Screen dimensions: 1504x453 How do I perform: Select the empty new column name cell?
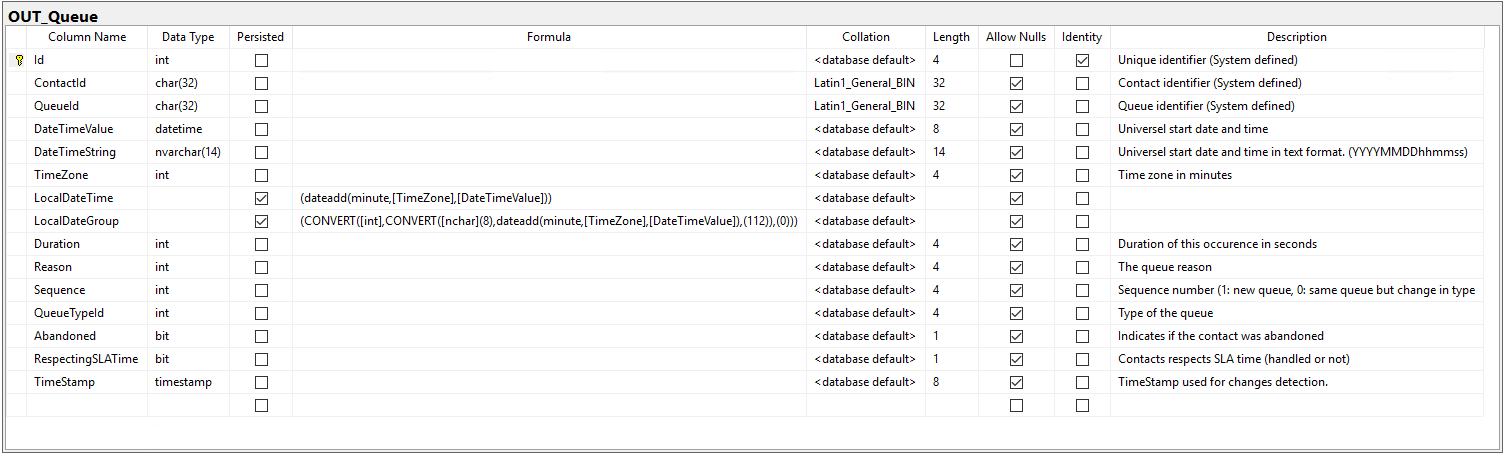click(x=87, y=405)
